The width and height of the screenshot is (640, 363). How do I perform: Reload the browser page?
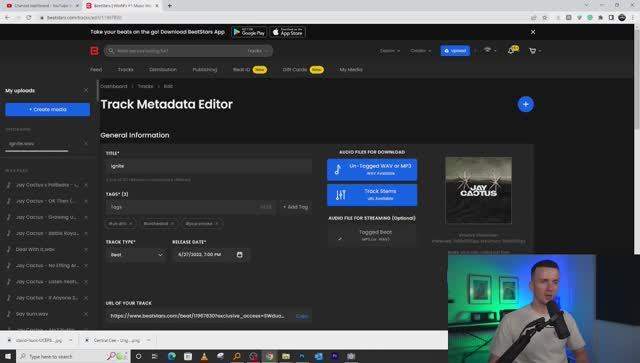[x=29, y=18]
